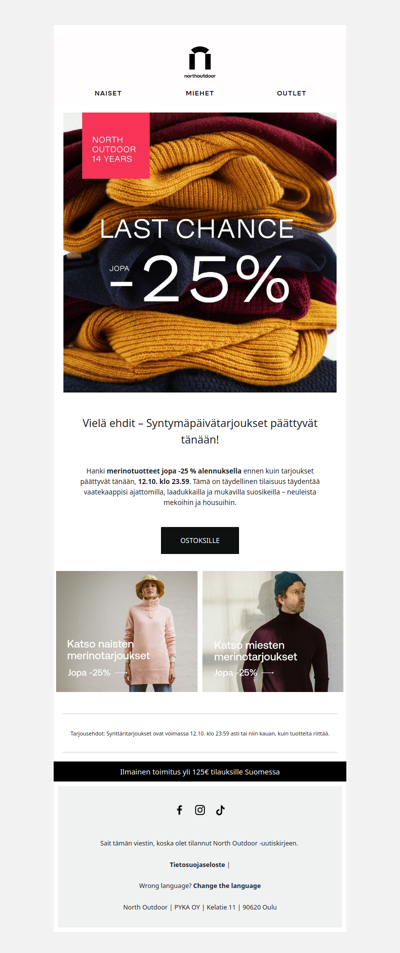Click the Ilmainen toimitus black banner
Image resolution: width=400 pixels, height=953 pixels.
click(x=200, y=771)
